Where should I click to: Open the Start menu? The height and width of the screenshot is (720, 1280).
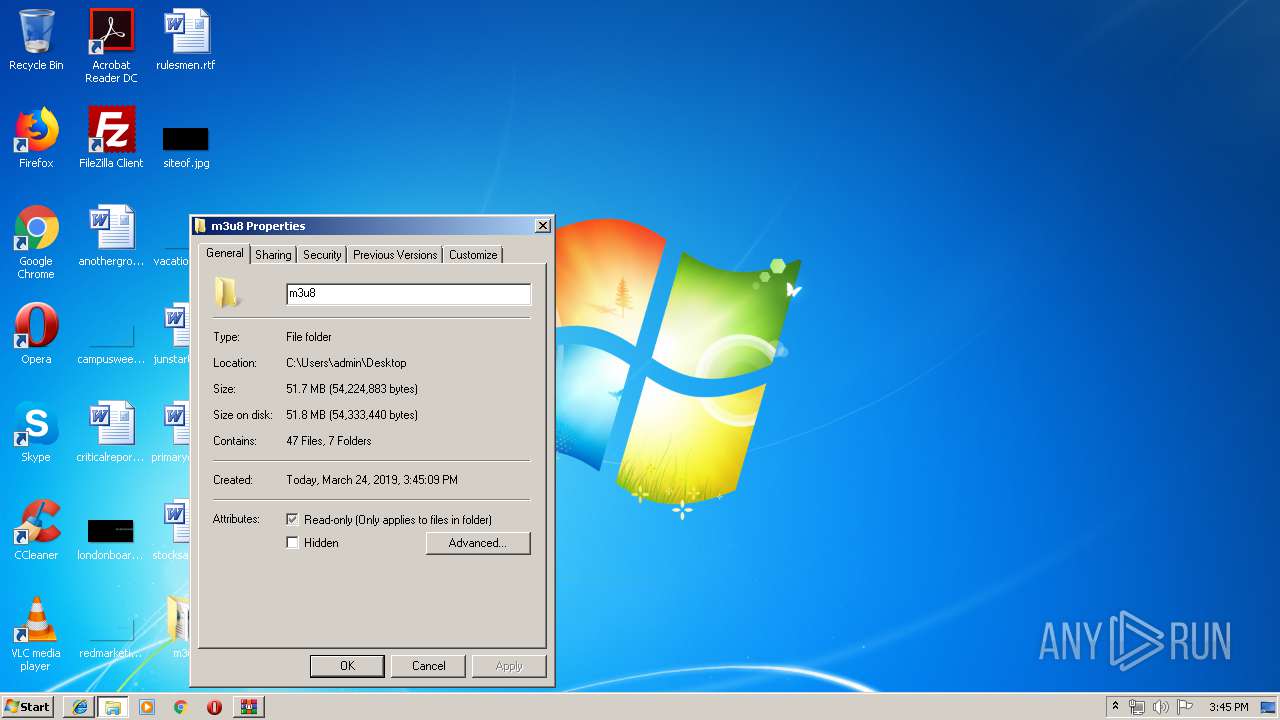click(x=28, y=707)
